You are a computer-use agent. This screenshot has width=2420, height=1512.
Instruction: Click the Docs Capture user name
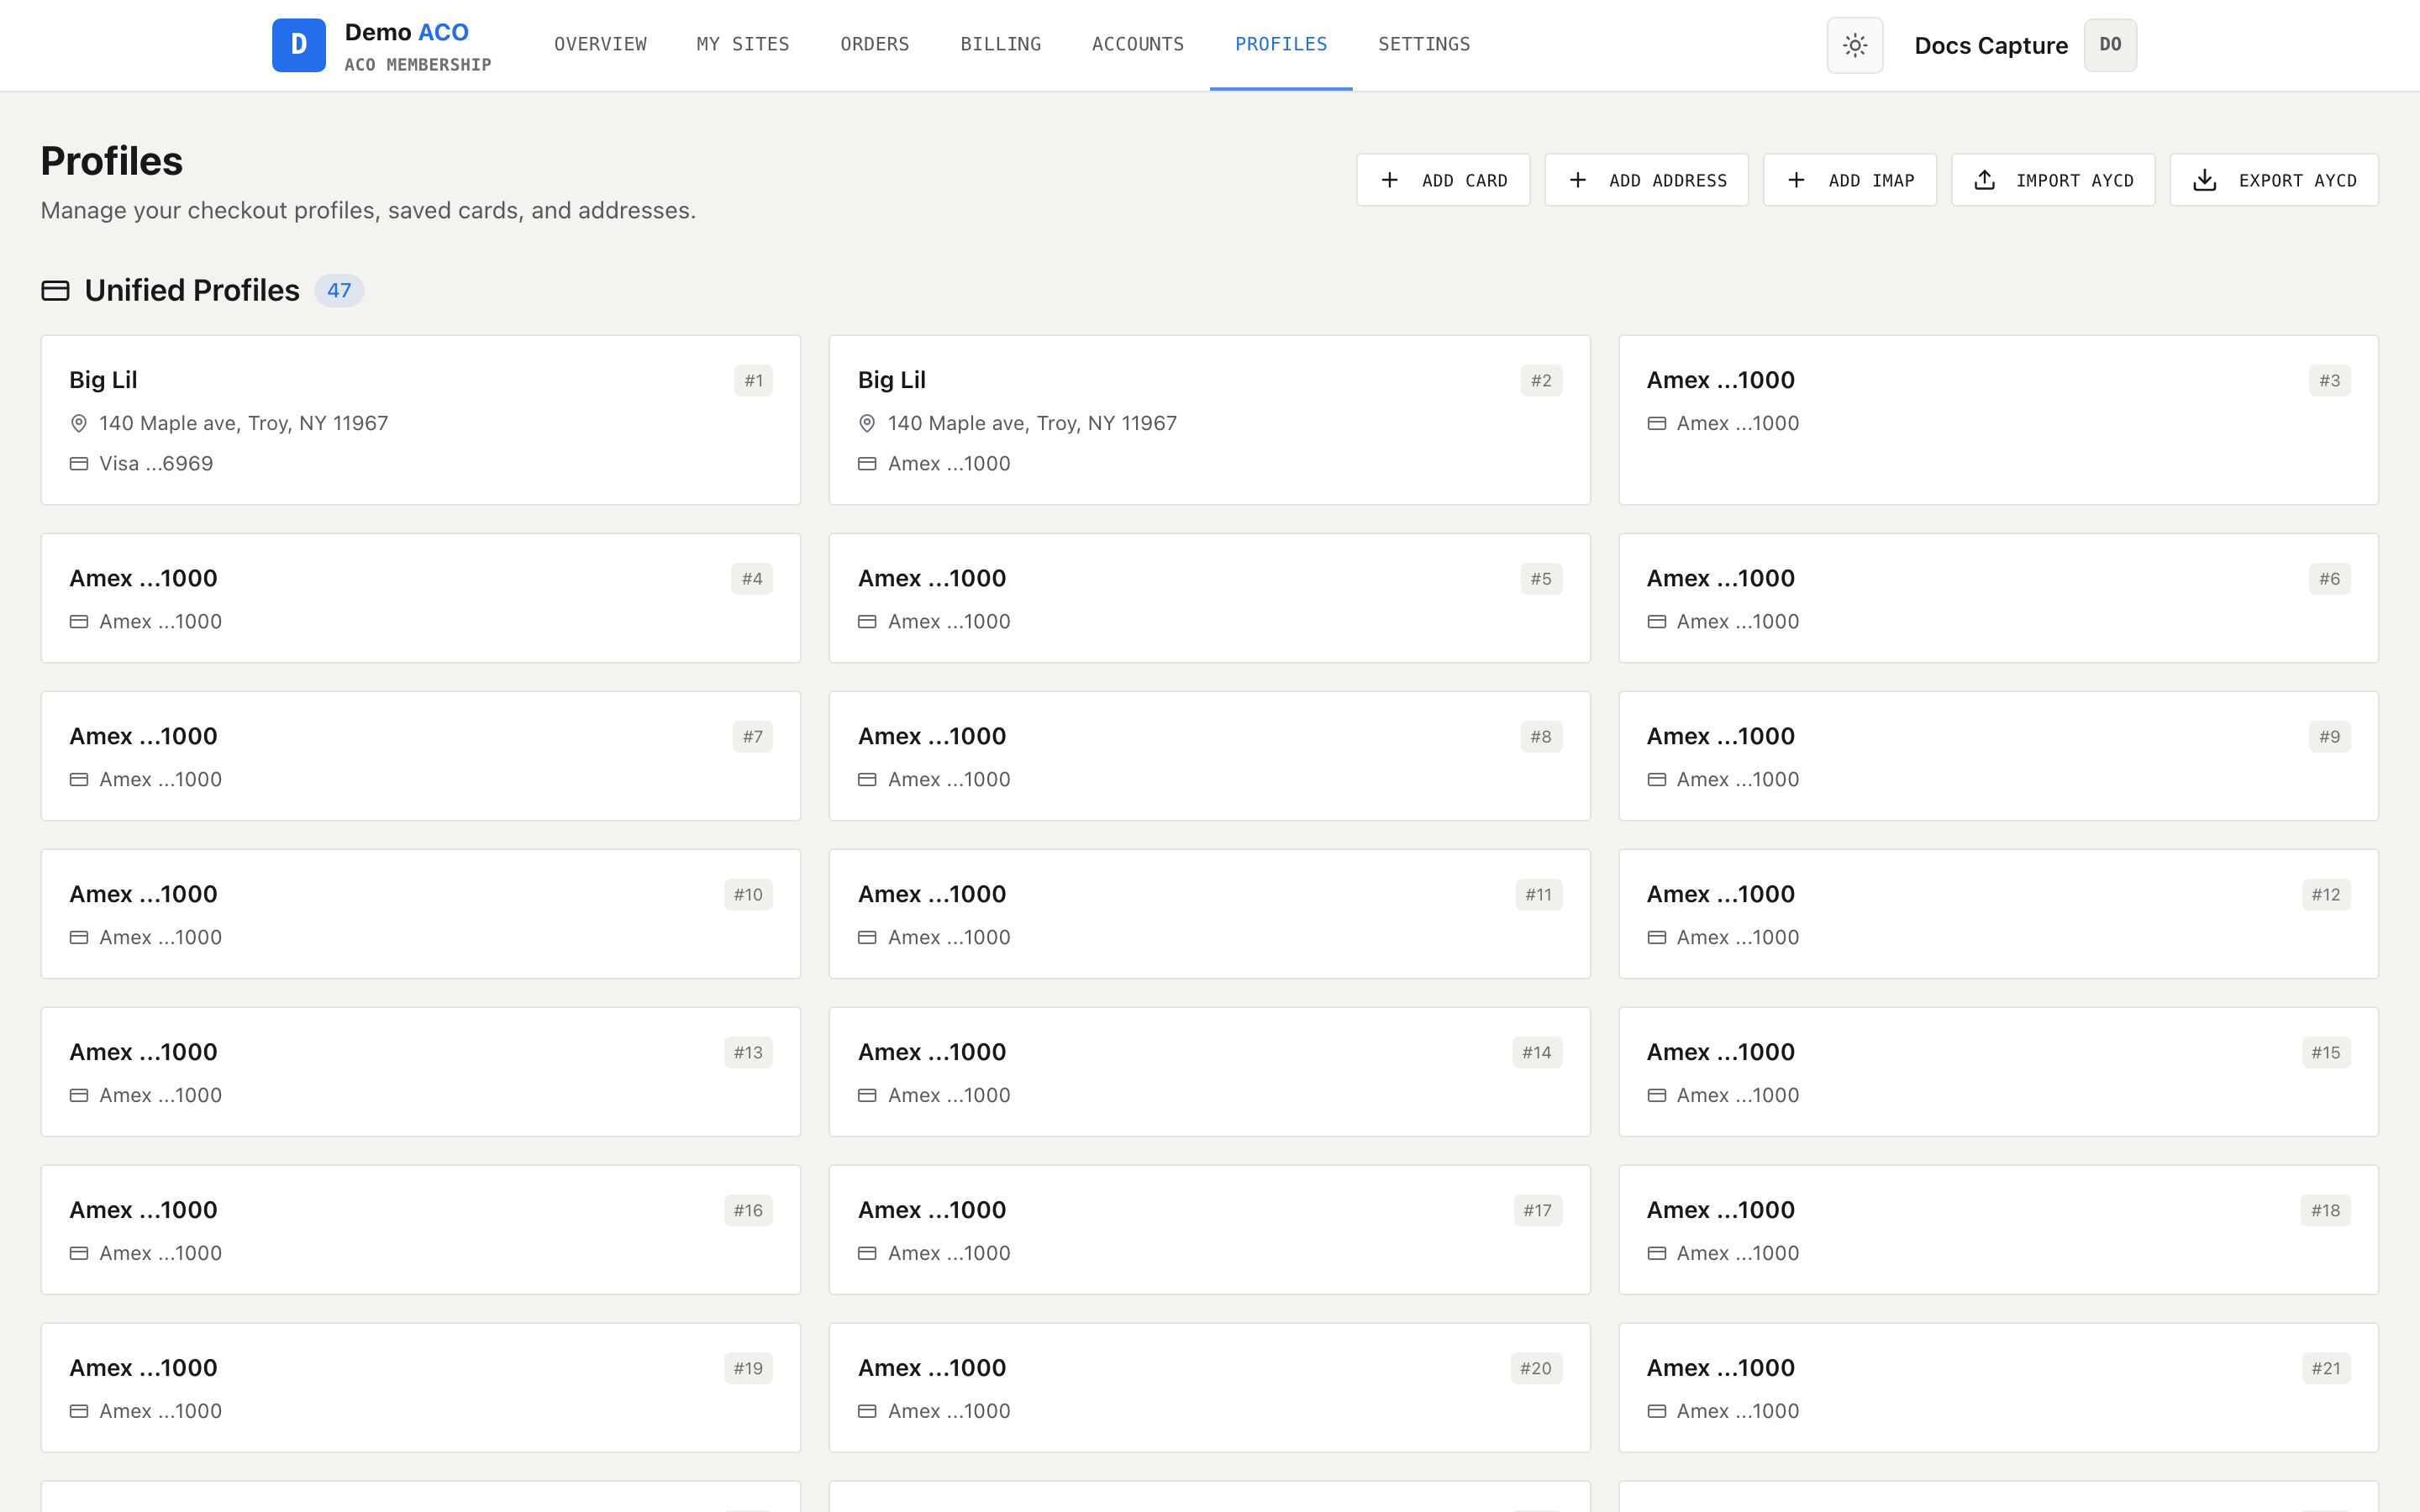(x=1991, y=46)
